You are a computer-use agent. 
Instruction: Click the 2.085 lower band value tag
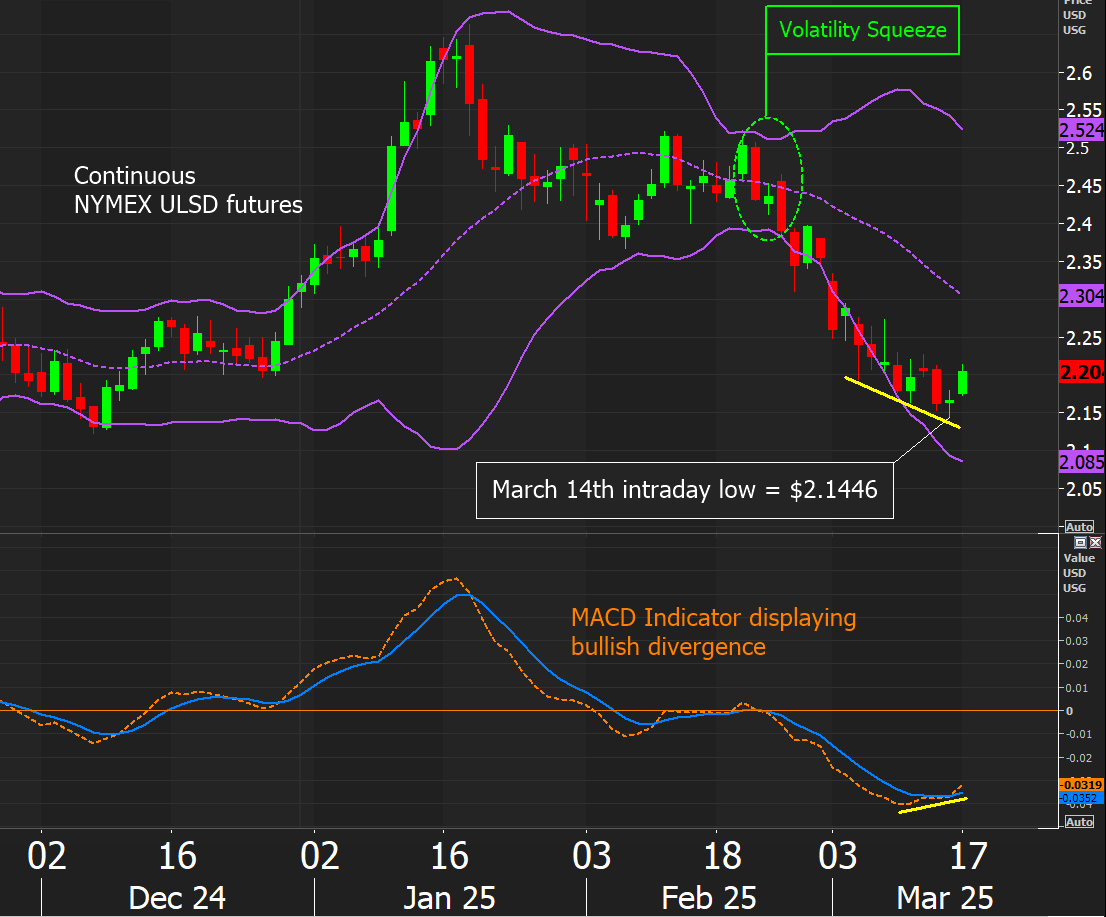pos(1082,462)
